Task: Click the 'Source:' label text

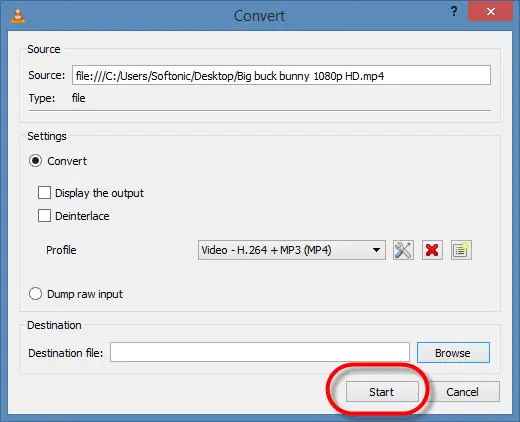Action: click(47, 75)
